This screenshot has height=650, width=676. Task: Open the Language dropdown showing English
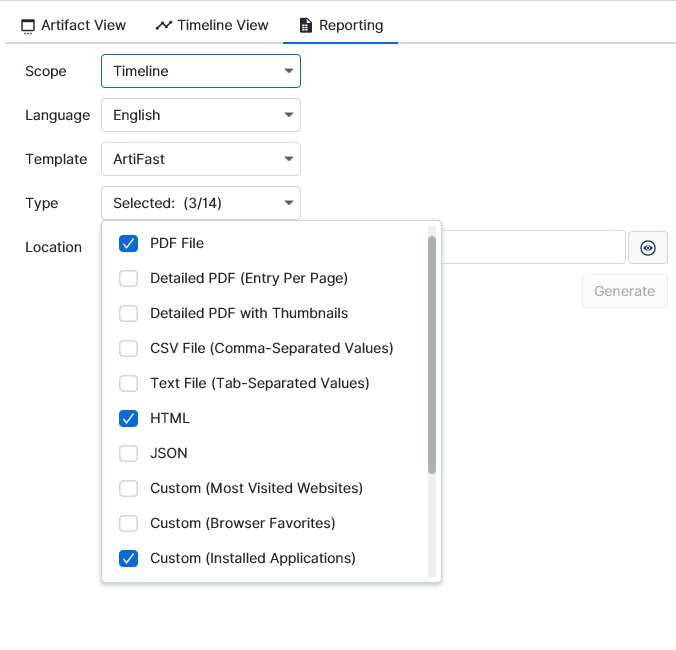pos(200,115)
